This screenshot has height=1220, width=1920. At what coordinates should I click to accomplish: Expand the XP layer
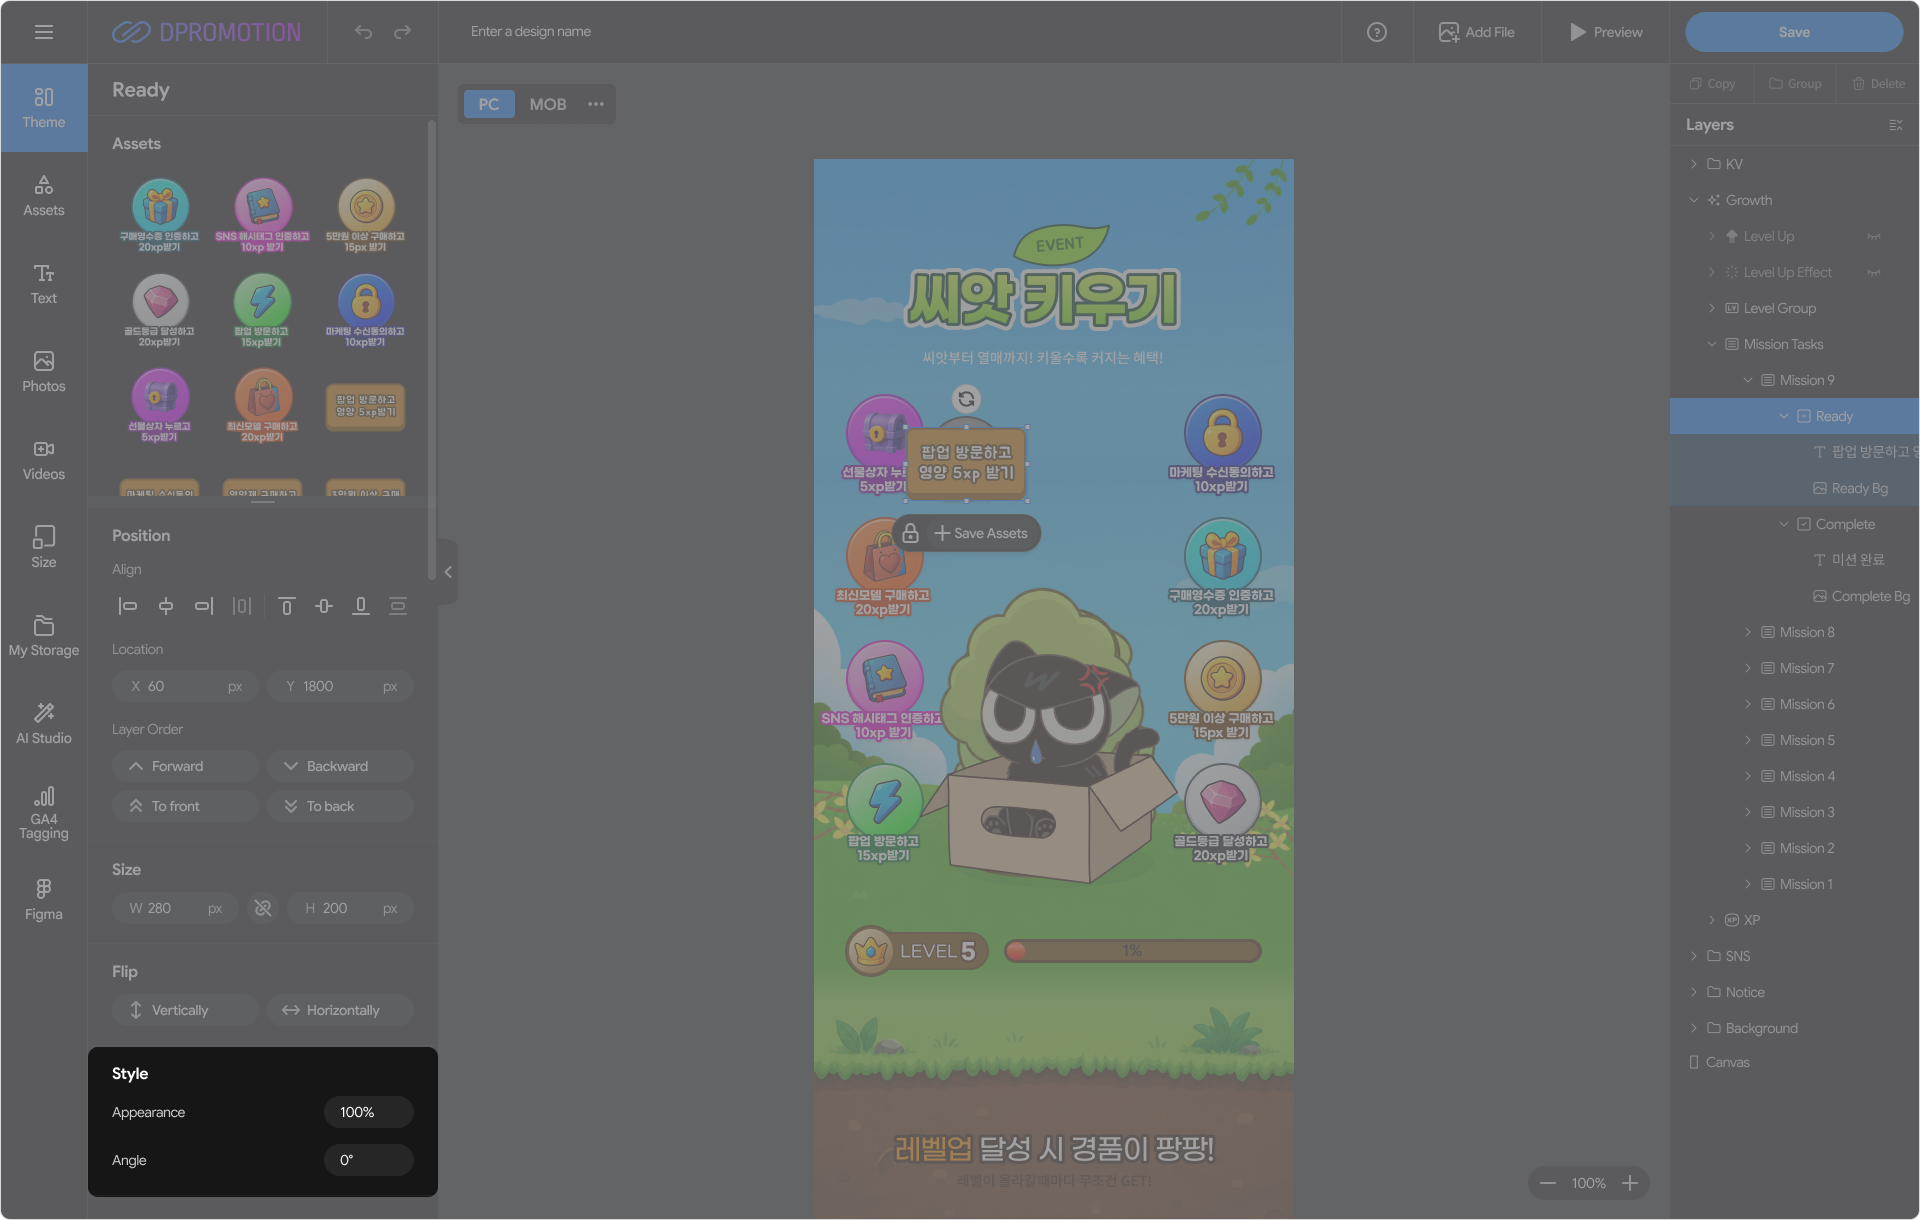(1712, 920)
